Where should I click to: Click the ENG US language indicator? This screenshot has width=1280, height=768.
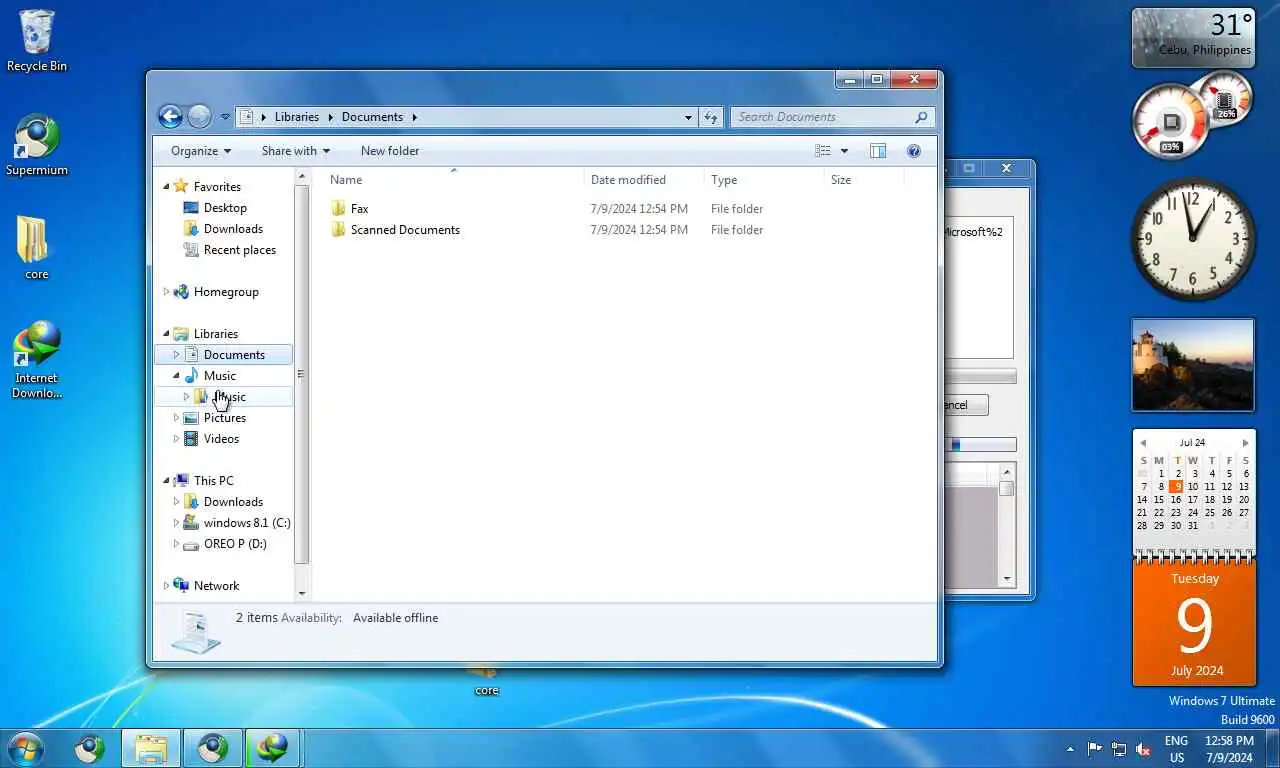(1176, 749)
